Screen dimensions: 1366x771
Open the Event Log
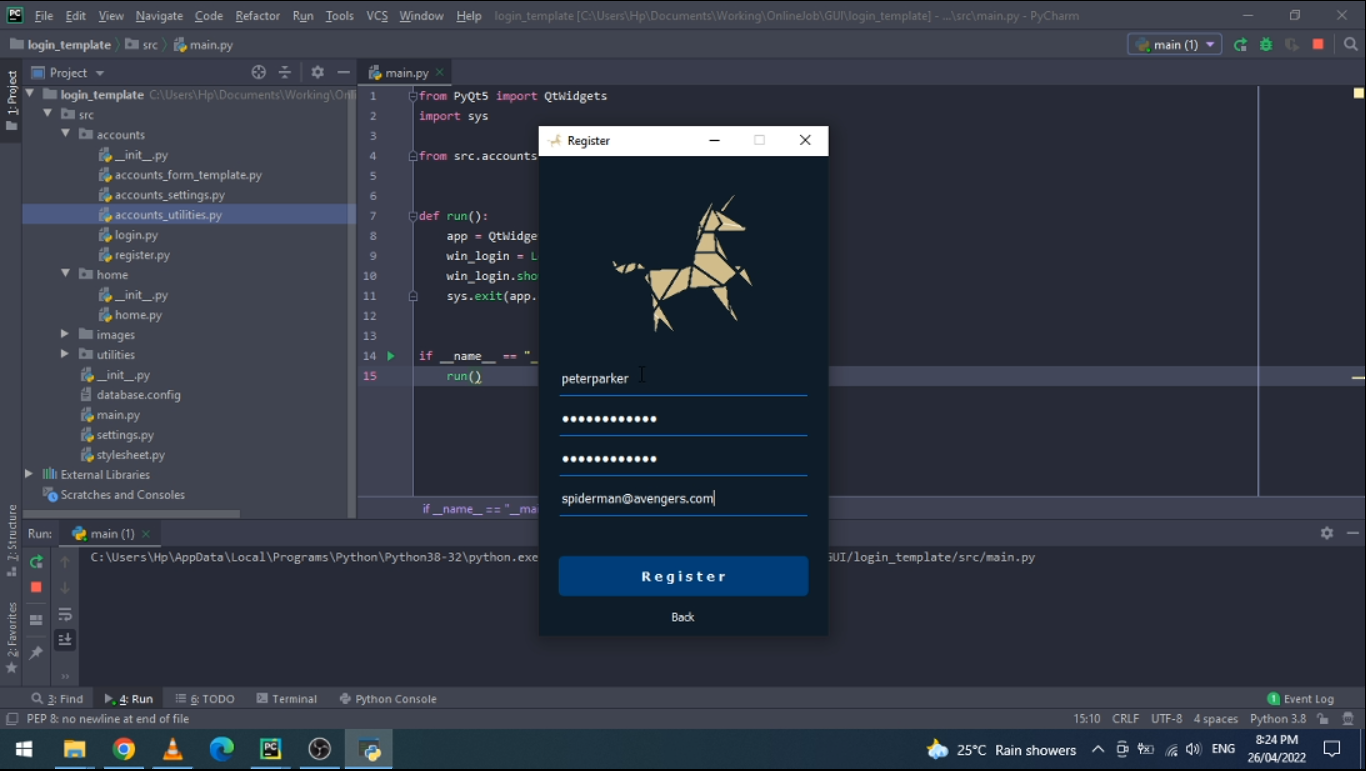[1300, 699]
